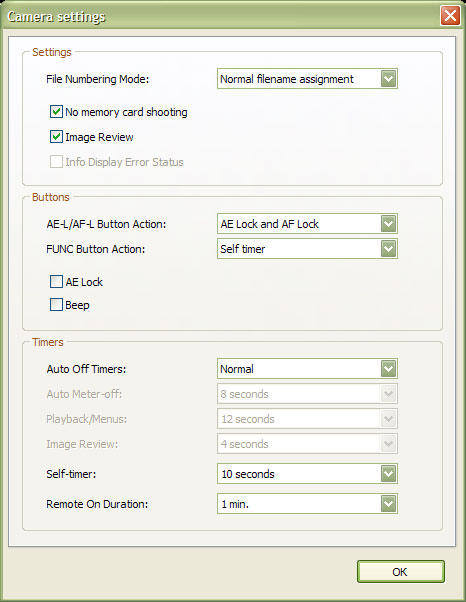Screen dimensions: 466x602
Task: Click the AE Lock and AF Lock combo box
Action: (307, 224)
